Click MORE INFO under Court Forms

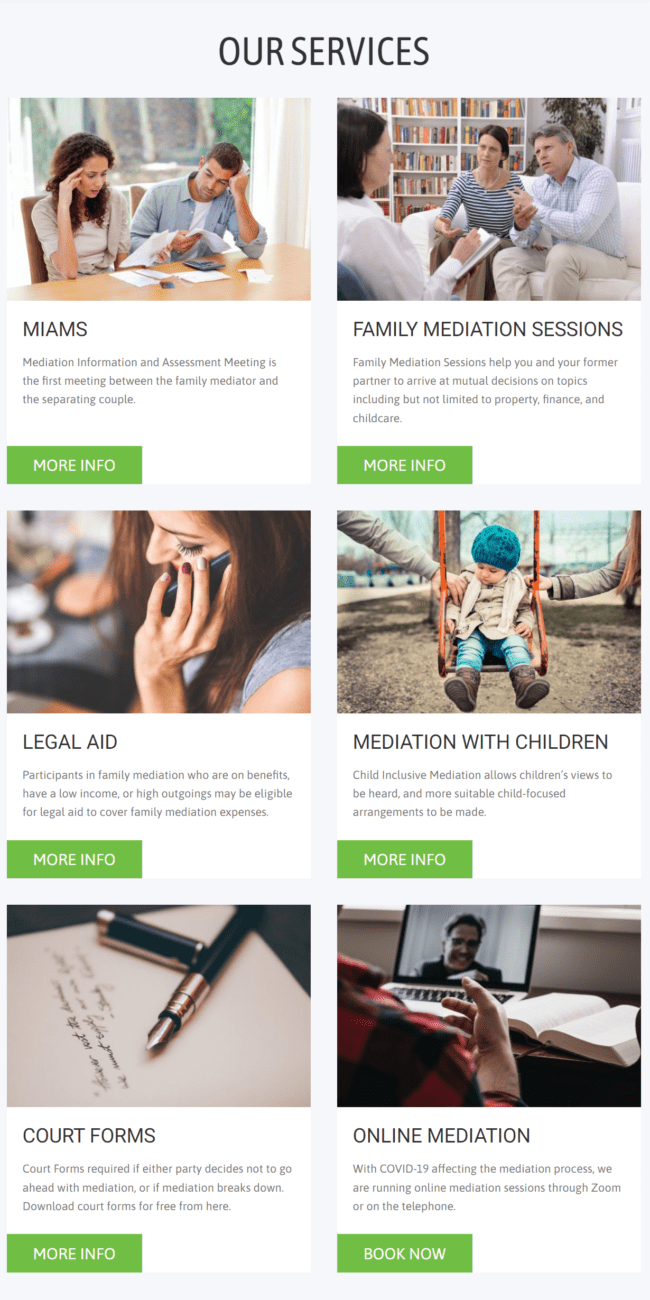(74, 1253)
